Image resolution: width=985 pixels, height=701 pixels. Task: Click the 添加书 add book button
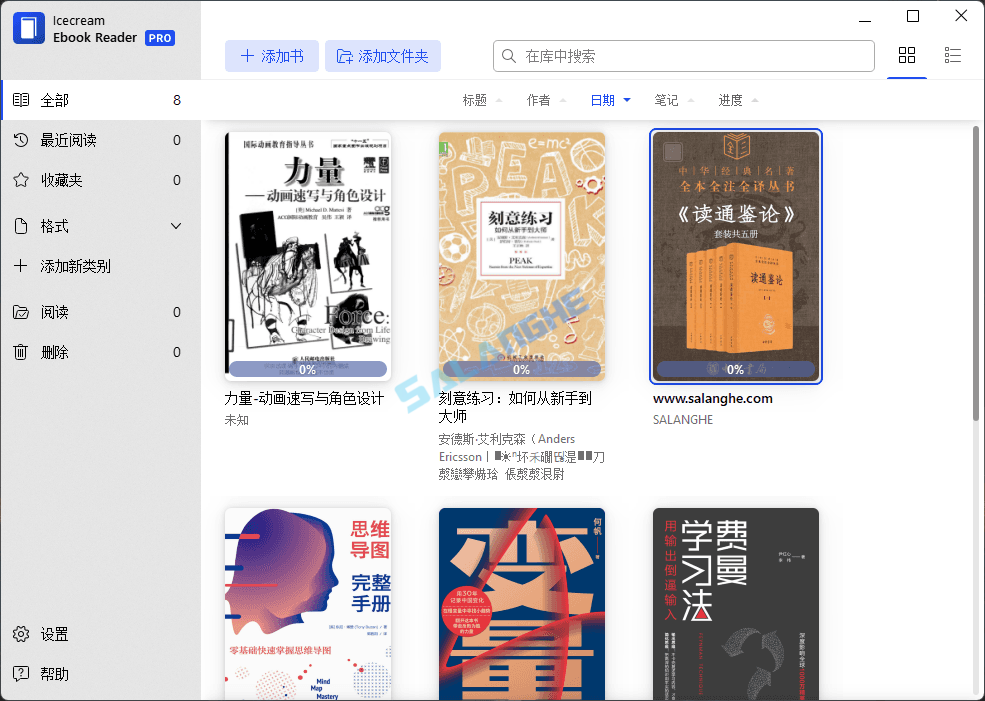coord(271,56)
